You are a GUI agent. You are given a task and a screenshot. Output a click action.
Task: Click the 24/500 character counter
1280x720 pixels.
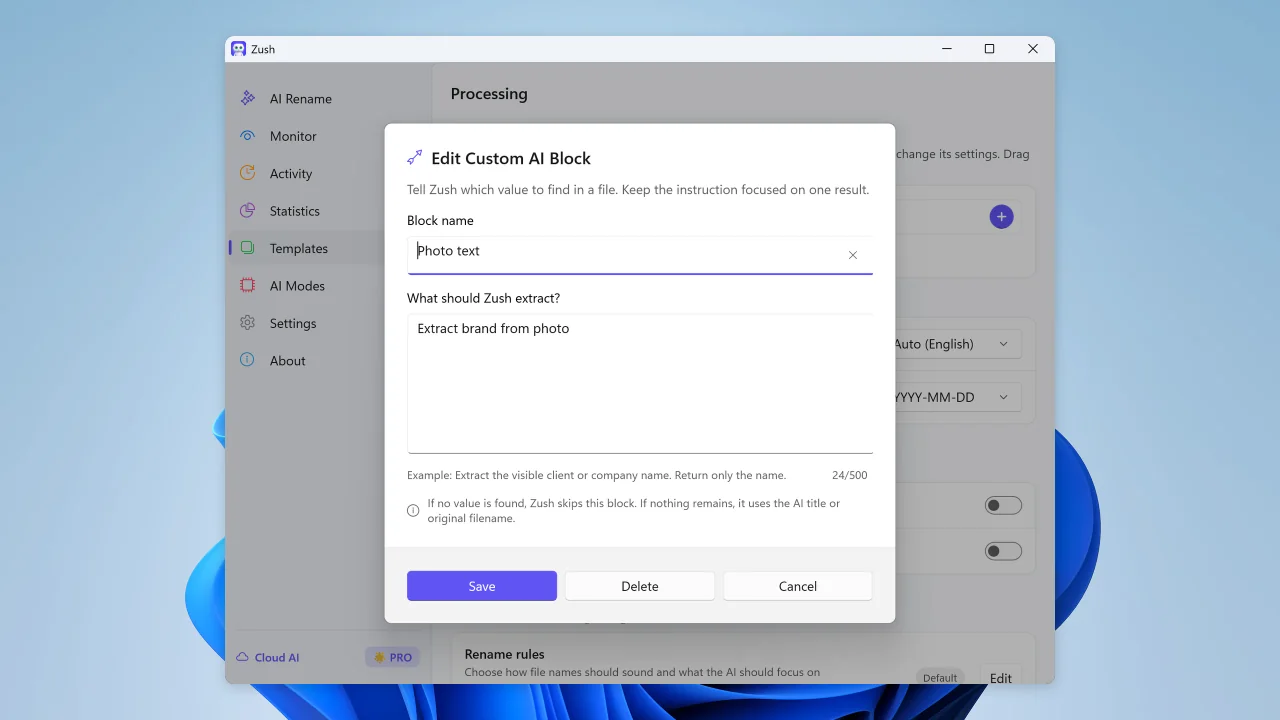850,475
